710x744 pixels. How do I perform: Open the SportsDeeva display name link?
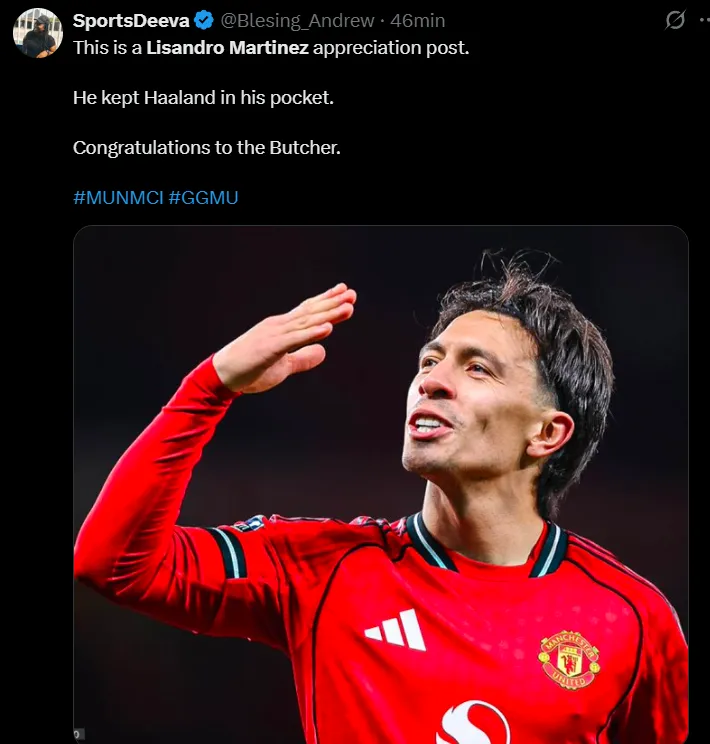(x=131, y=21)
